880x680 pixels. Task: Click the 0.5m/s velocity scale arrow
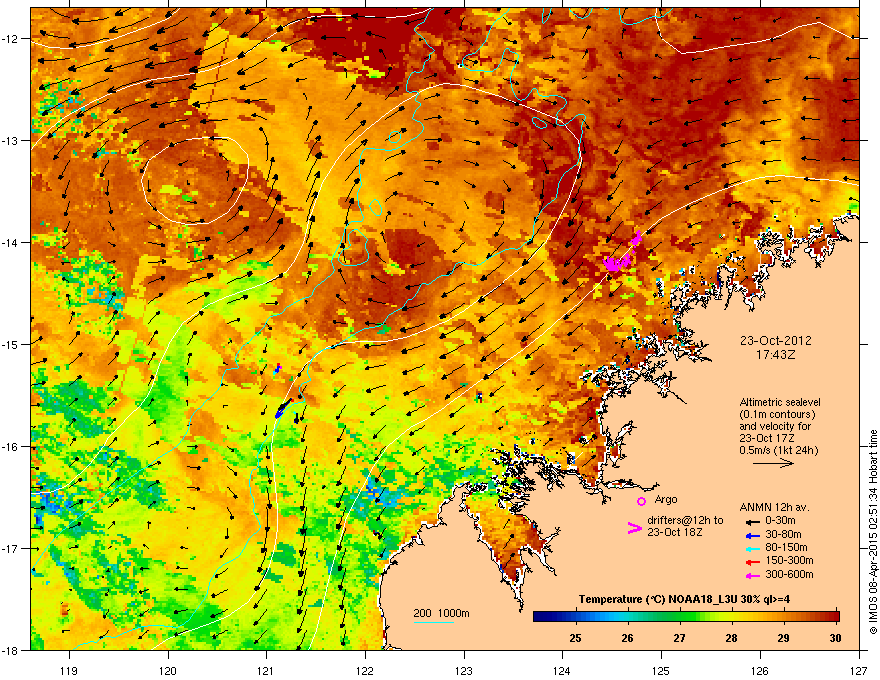pyautogui.click(x=773, y=463)
